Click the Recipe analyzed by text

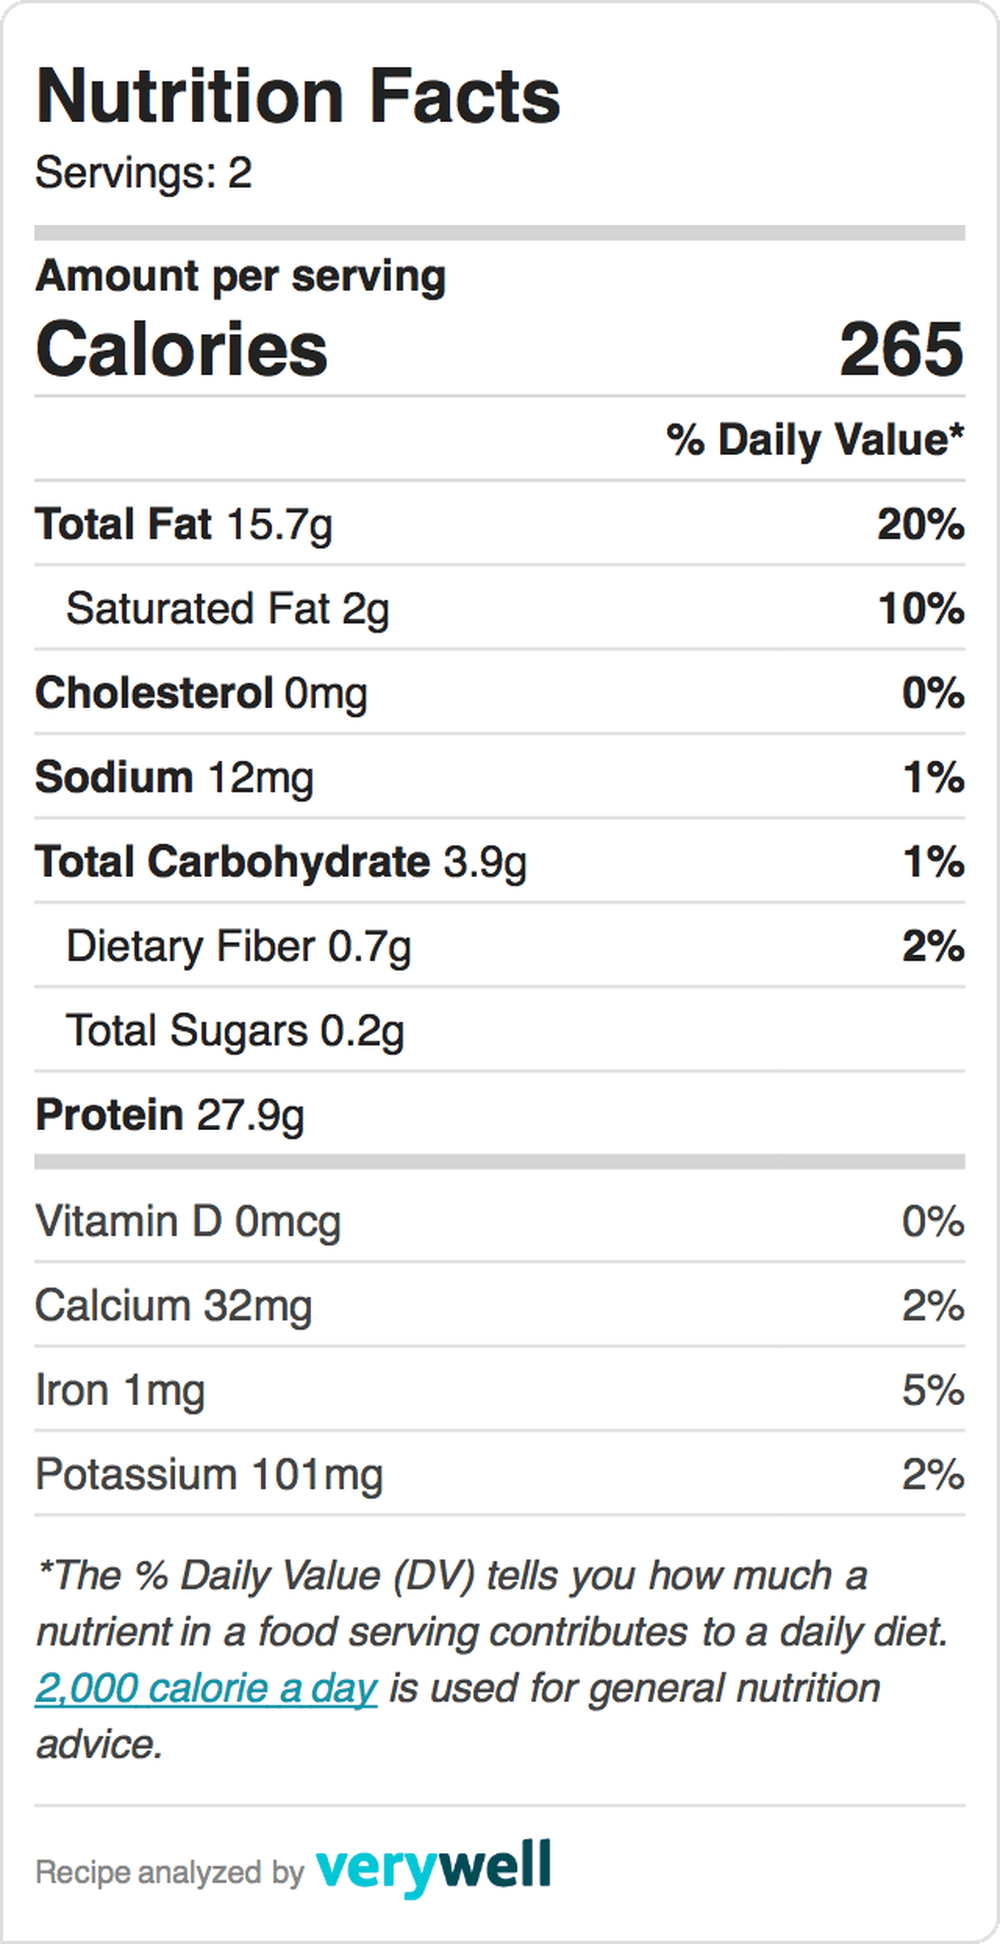[169, 1872]
